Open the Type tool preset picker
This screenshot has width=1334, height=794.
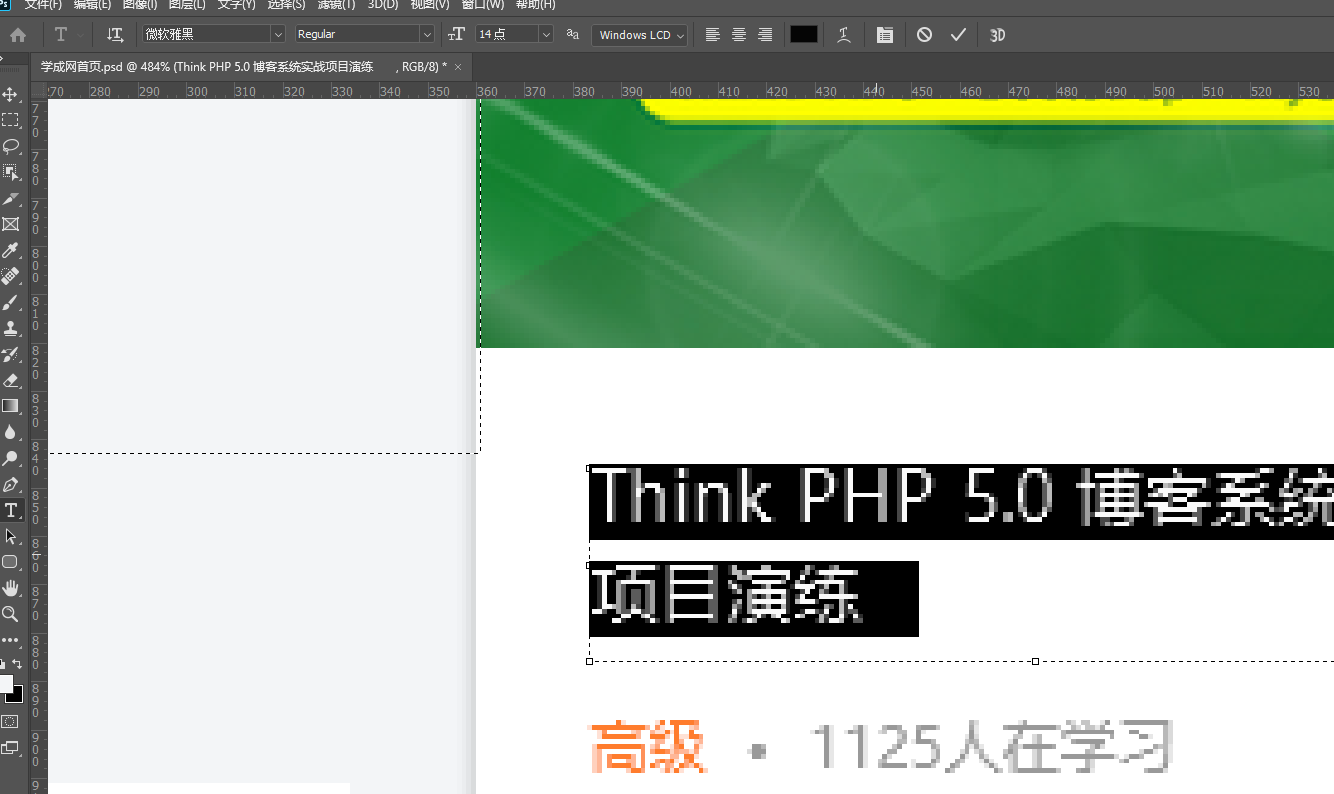click(x=68, y=34)
